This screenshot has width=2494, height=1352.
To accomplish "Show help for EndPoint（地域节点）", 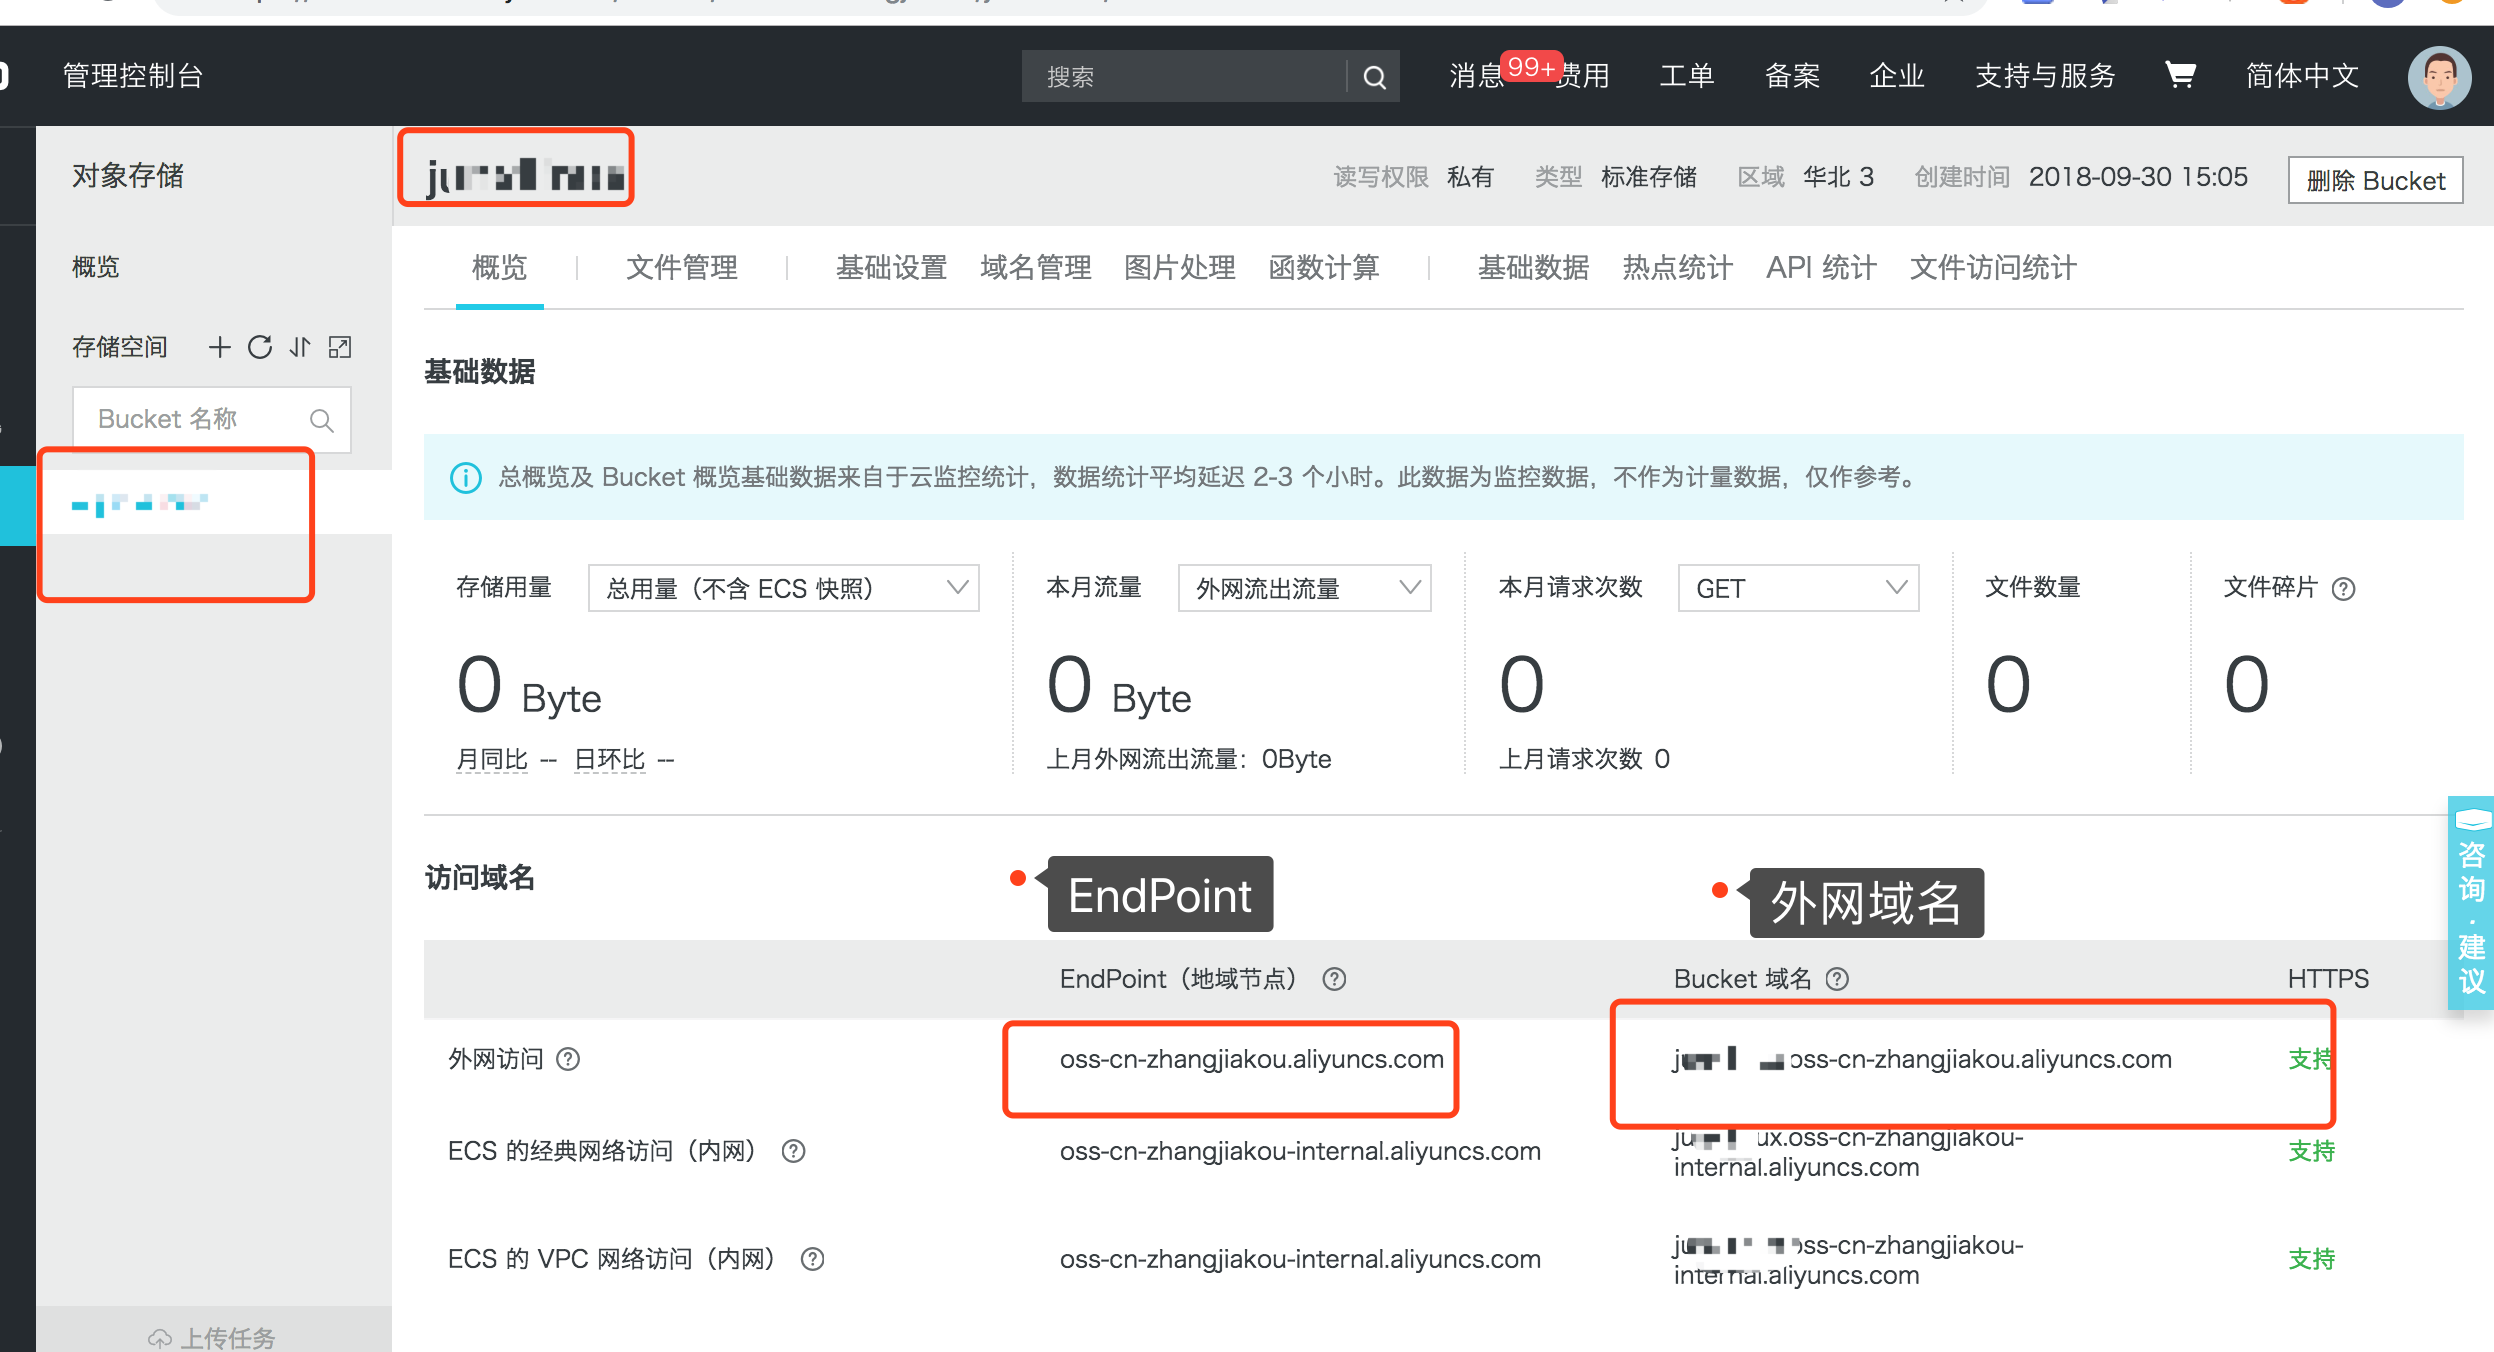I will tap(1334, 979).
